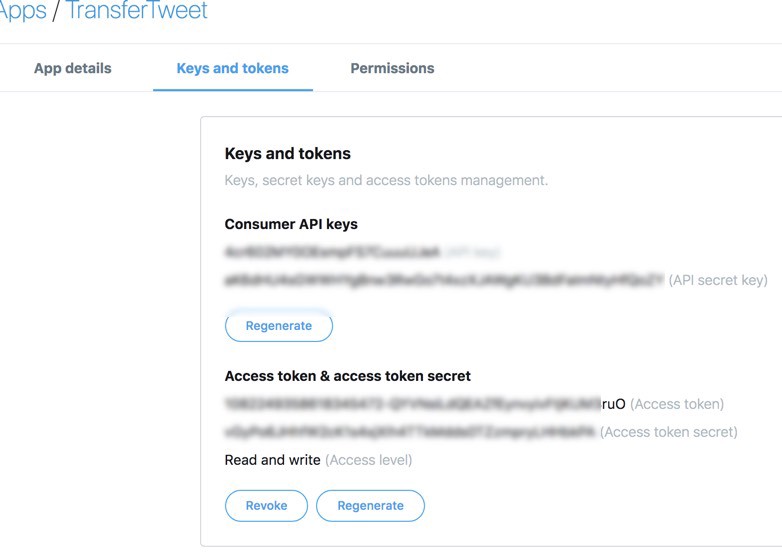The height and width of the screenshot is (557, 782).
Task: Click the keys management description text
Action: coord(386,181)
